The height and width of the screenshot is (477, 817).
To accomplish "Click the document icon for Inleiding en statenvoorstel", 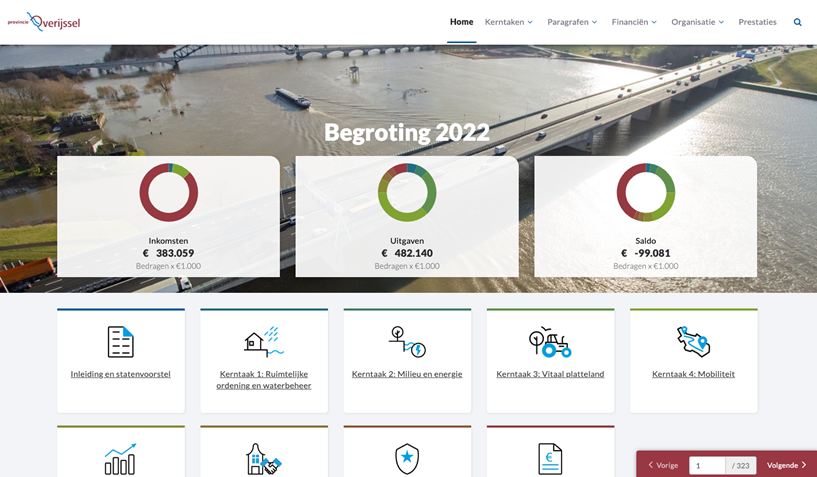I will pos(120,342).
